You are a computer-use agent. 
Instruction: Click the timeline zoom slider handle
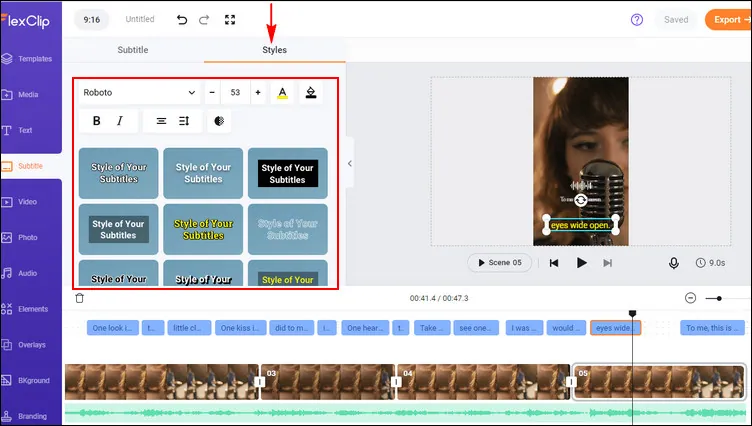pyautogui.click(x=719, y=298)
